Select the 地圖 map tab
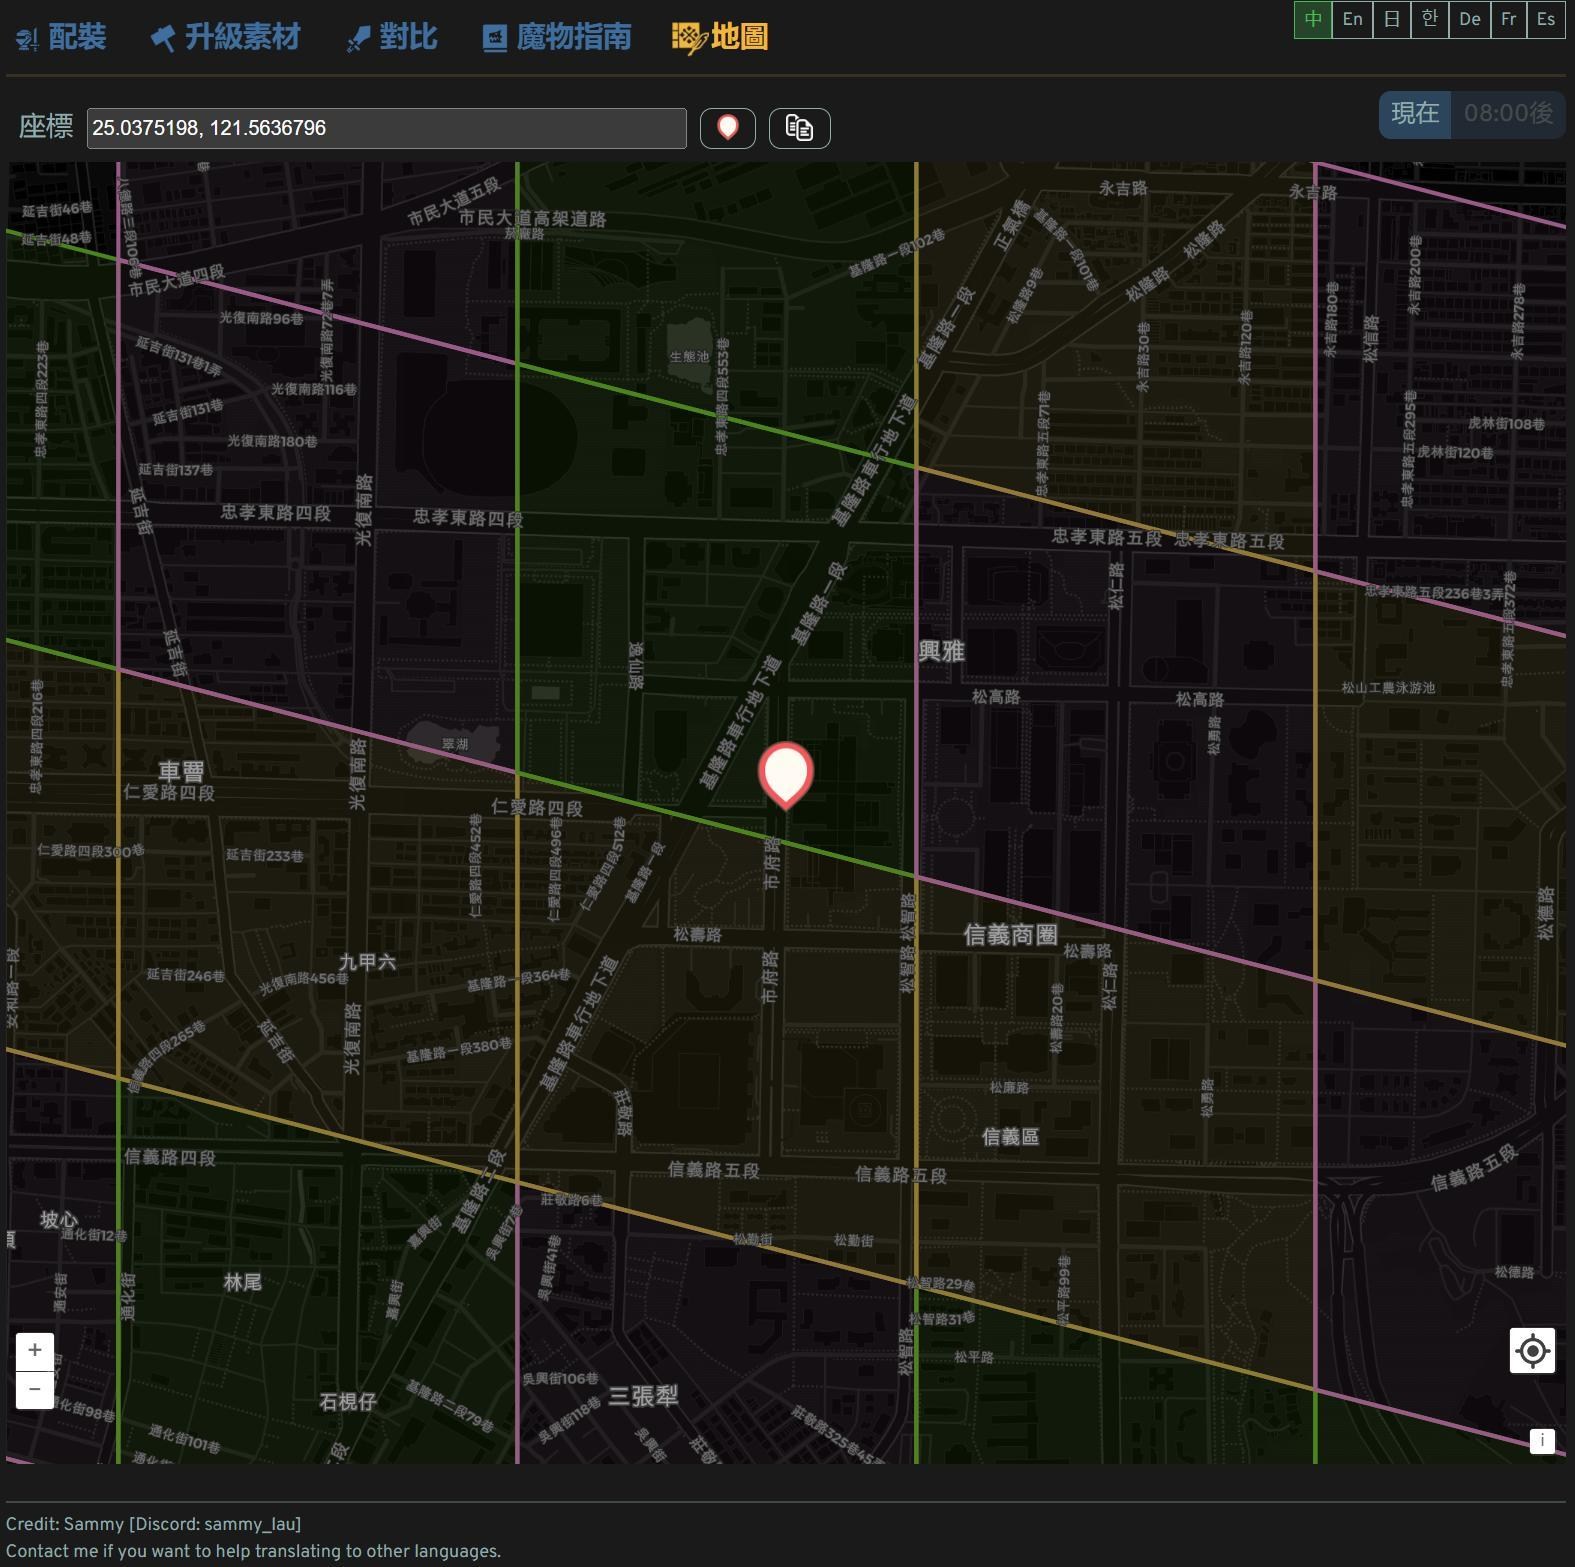 coord(720,38)
